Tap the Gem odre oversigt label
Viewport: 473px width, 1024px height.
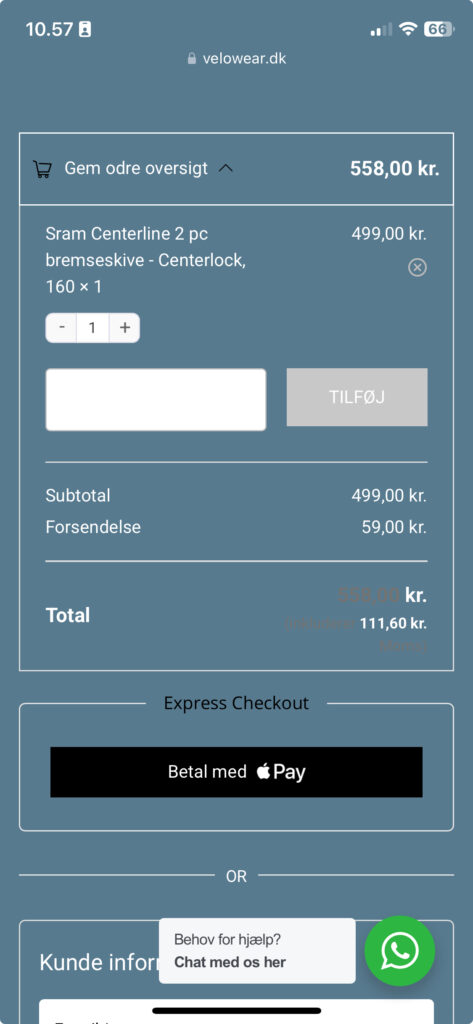pos(136,168)
